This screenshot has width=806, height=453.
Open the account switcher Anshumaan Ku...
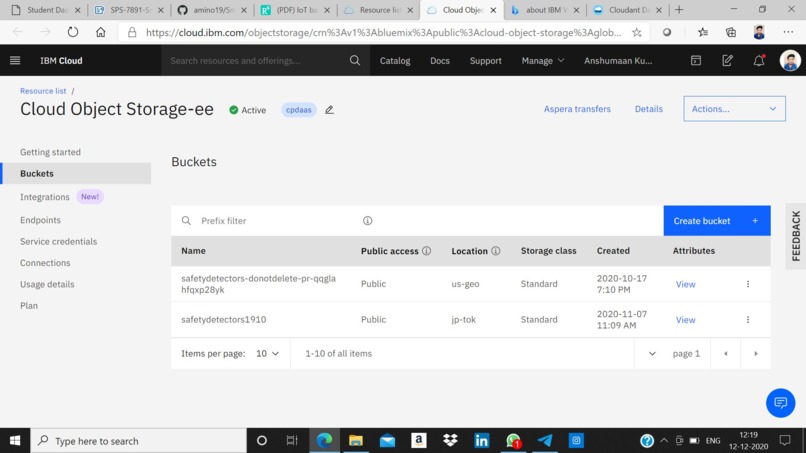click(618, 61)
